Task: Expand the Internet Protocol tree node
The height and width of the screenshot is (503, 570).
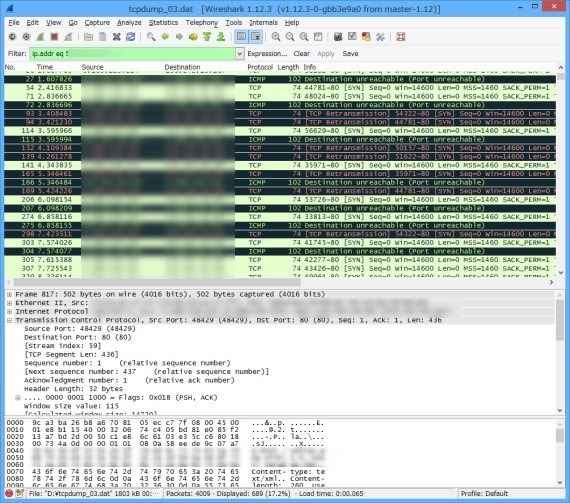Action: pyautogui.click(x=9, y=312)
